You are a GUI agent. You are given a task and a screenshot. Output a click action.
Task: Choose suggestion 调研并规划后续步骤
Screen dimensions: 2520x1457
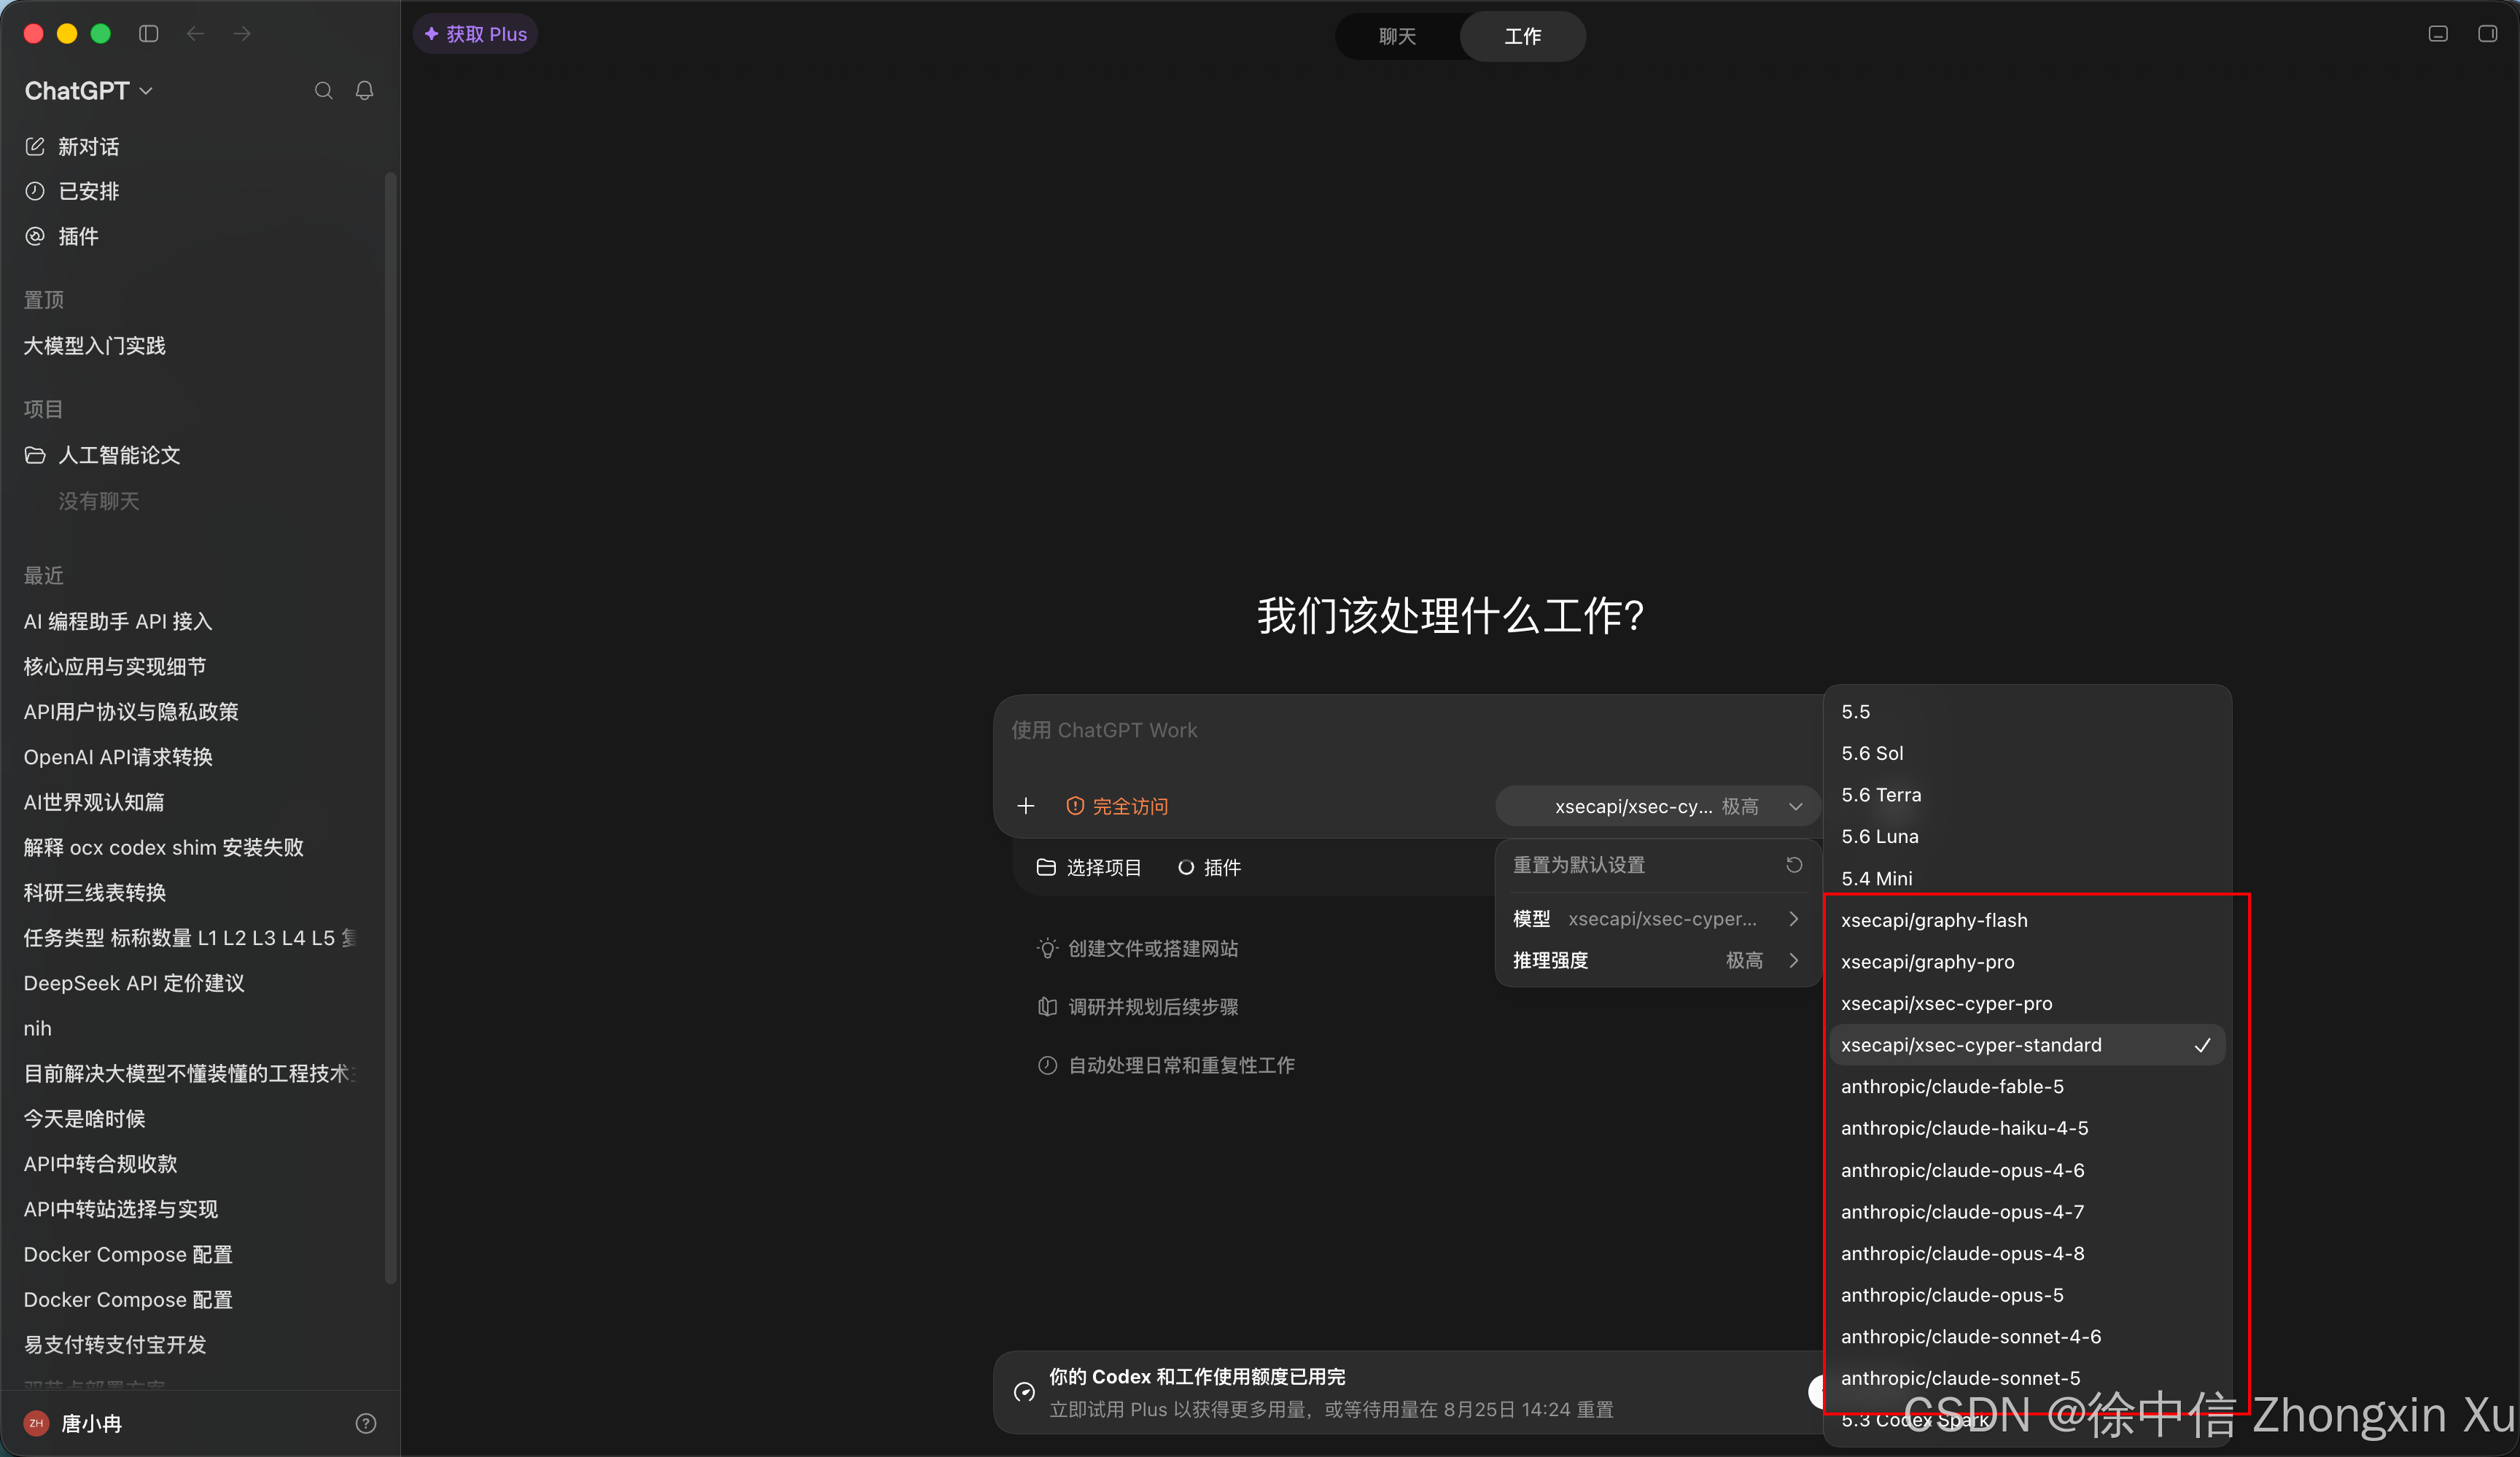(x=1138, y=1007)
